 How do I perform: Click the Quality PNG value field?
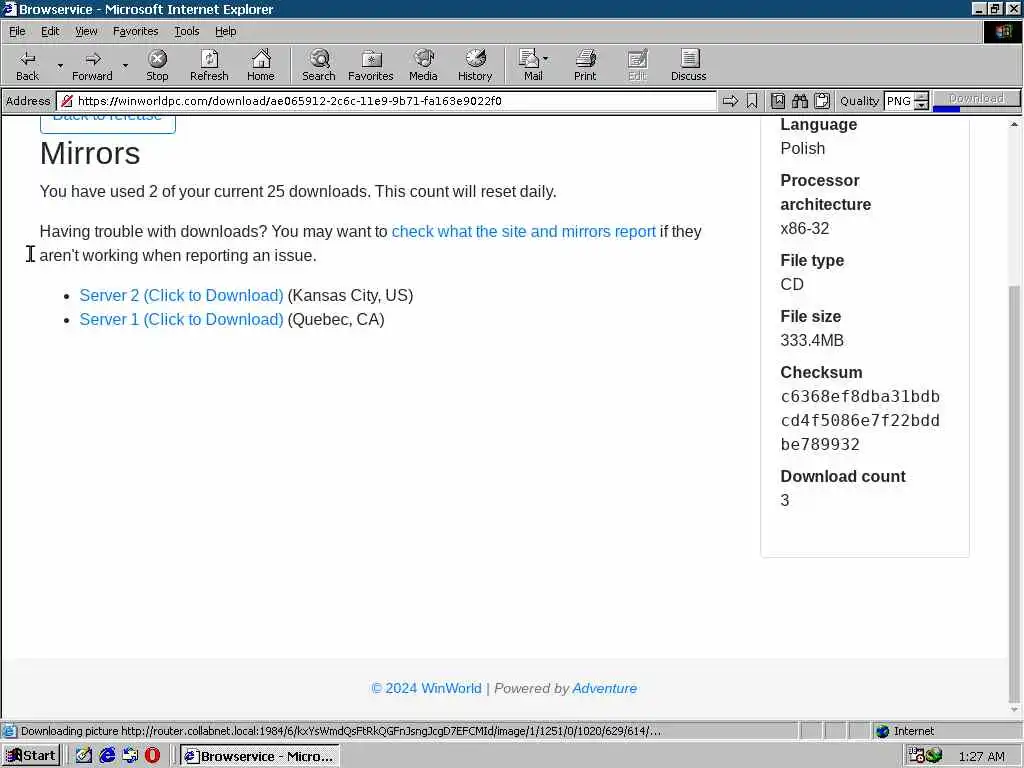pos(899,101)
